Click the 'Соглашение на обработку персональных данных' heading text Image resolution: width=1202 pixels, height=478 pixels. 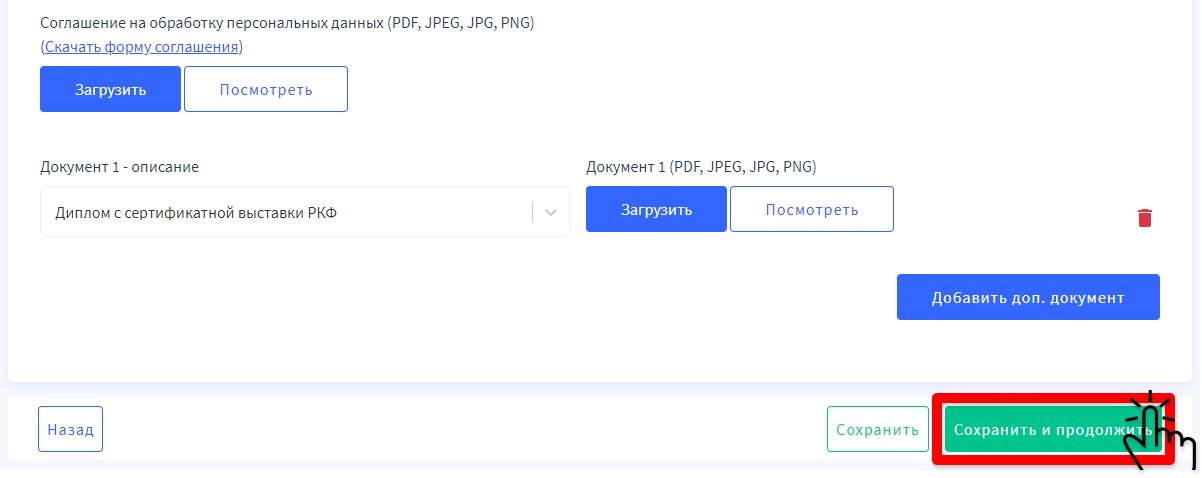pos(212,23)
